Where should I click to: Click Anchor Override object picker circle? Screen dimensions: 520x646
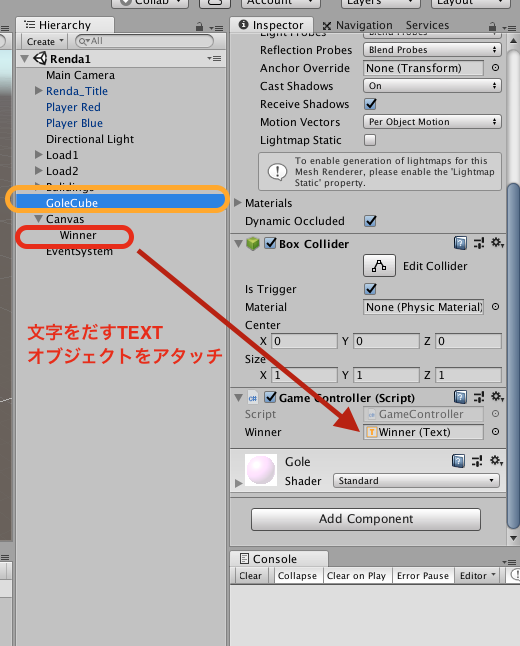(495, 68)
